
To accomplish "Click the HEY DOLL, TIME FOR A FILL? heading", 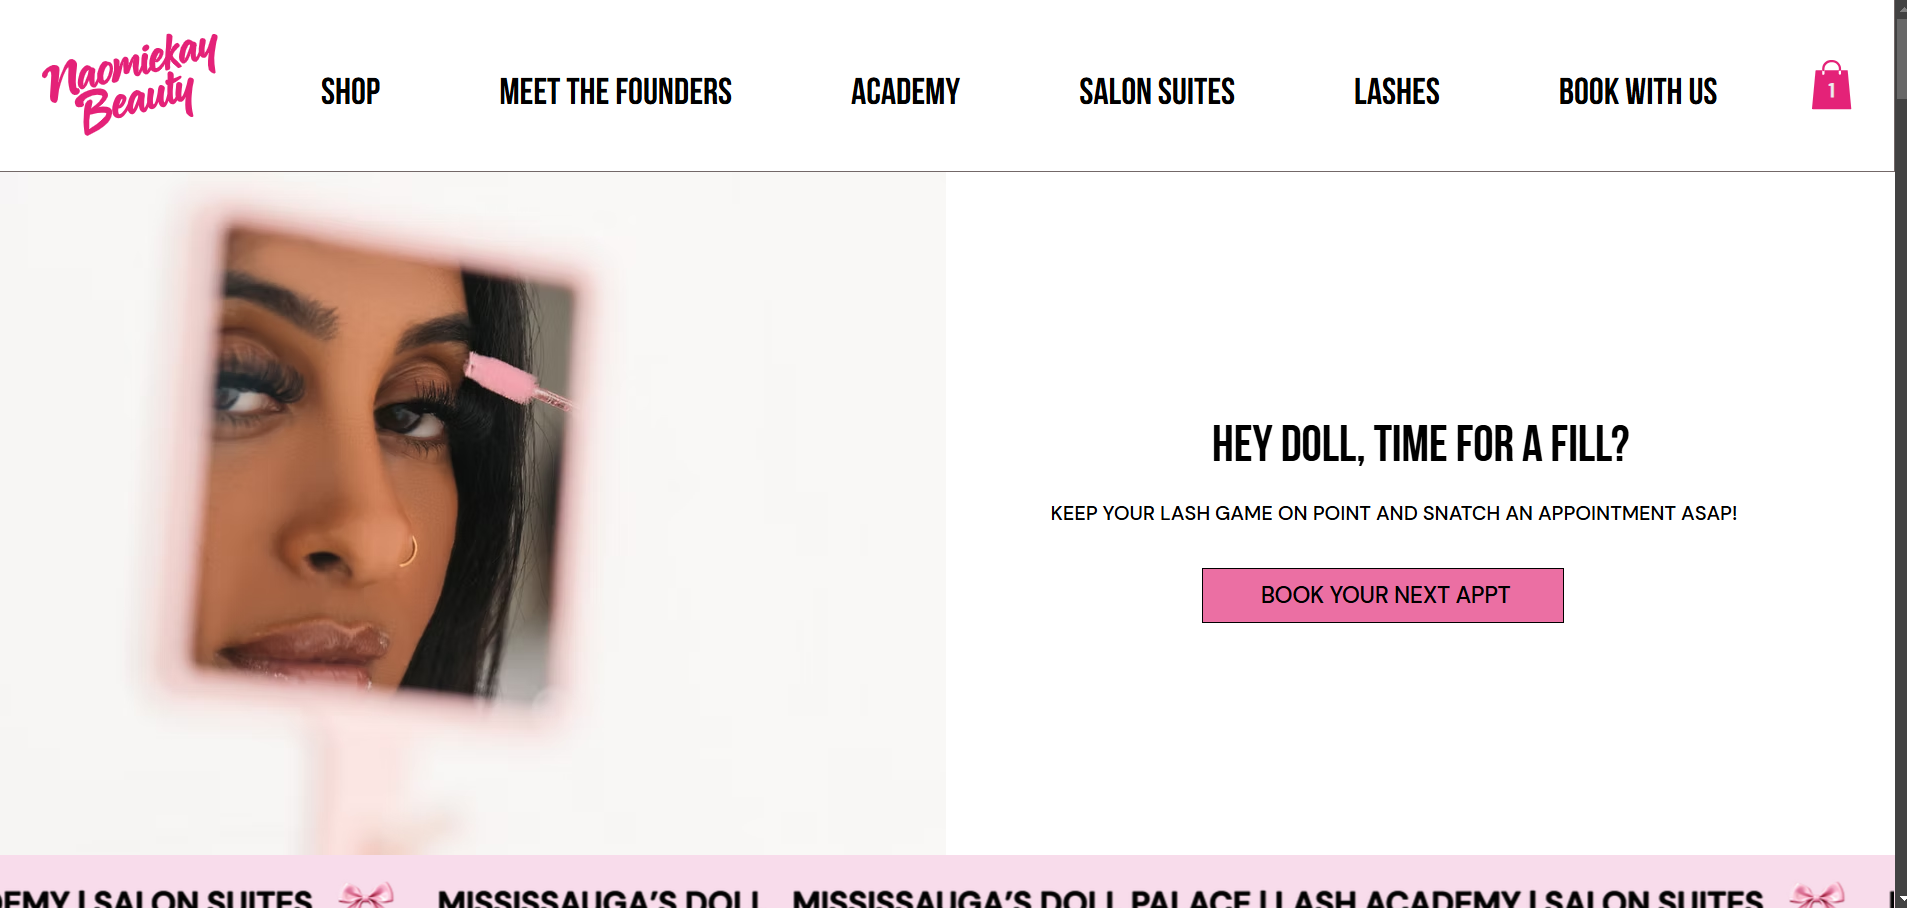I will tap(1420, 444).
